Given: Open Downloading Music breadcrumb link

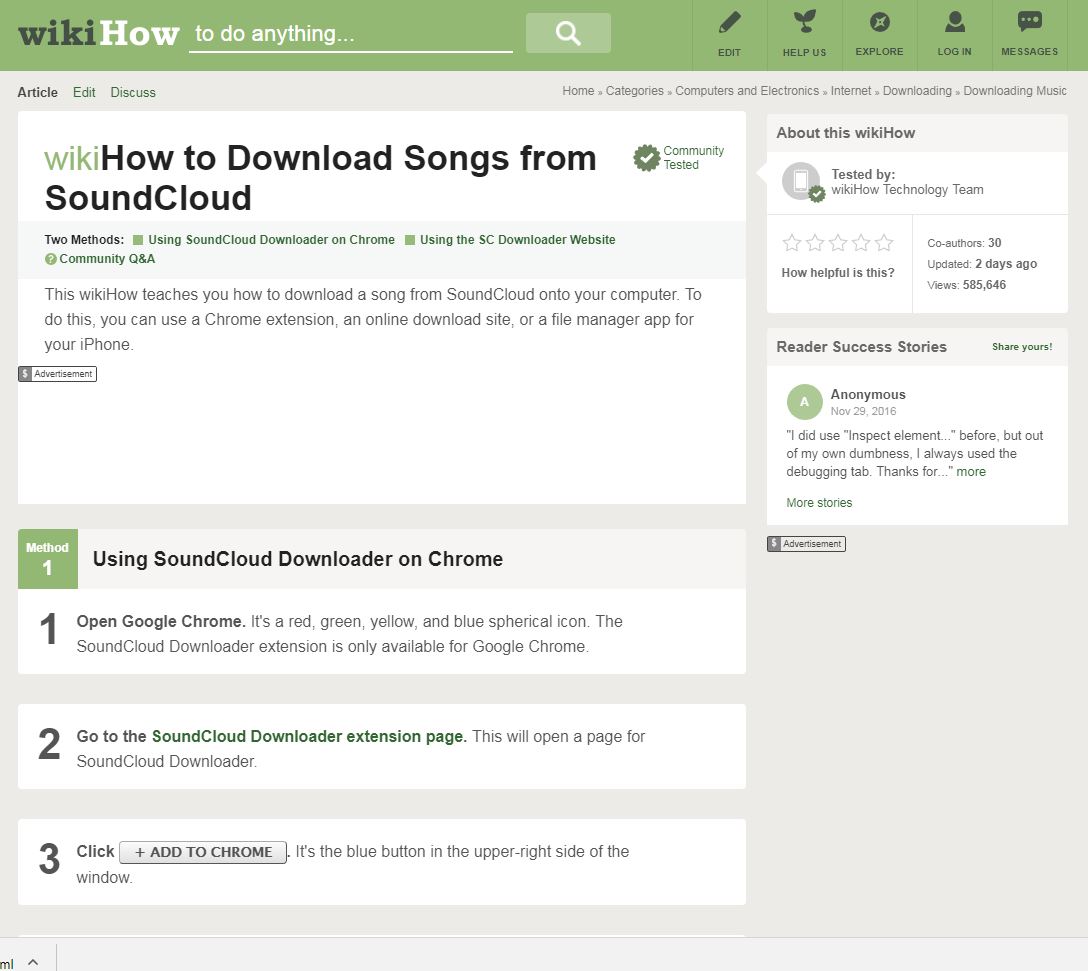Looking at the screenshot, I should pyautogui.click(x=1014, y=91).
